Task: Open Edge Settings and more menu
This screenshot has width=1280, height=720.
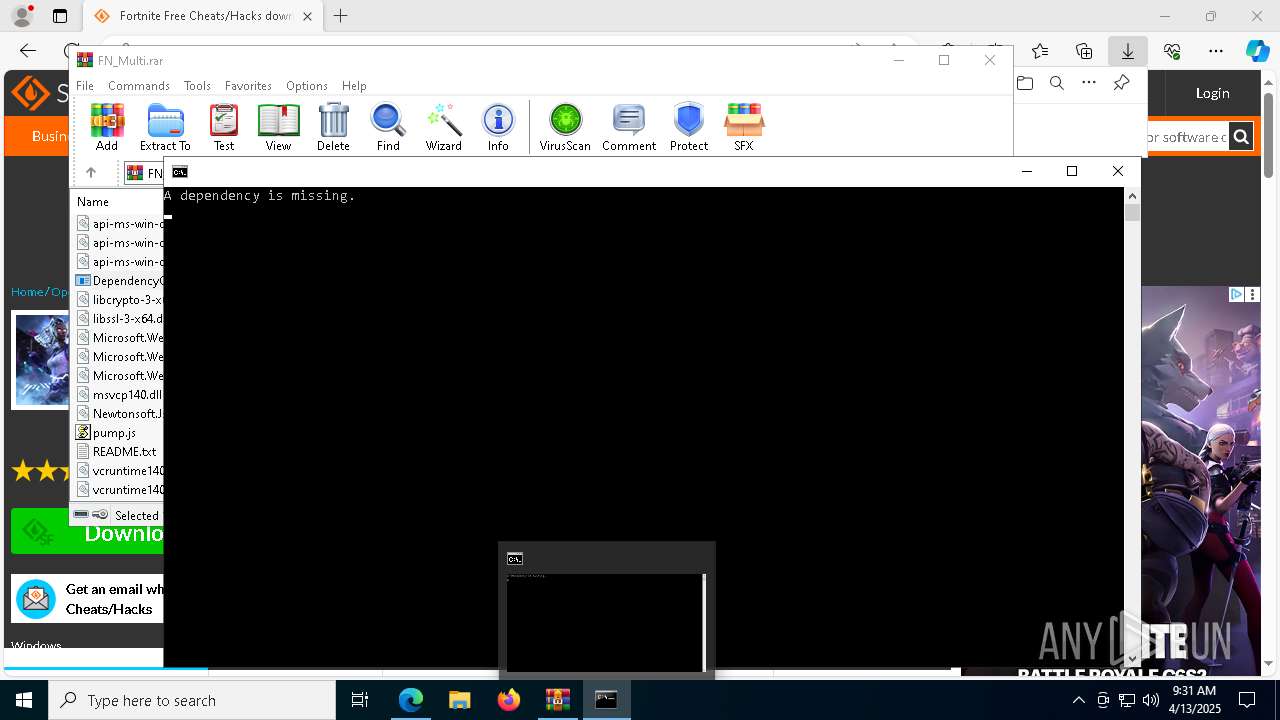Action: tap(1216, 51)
